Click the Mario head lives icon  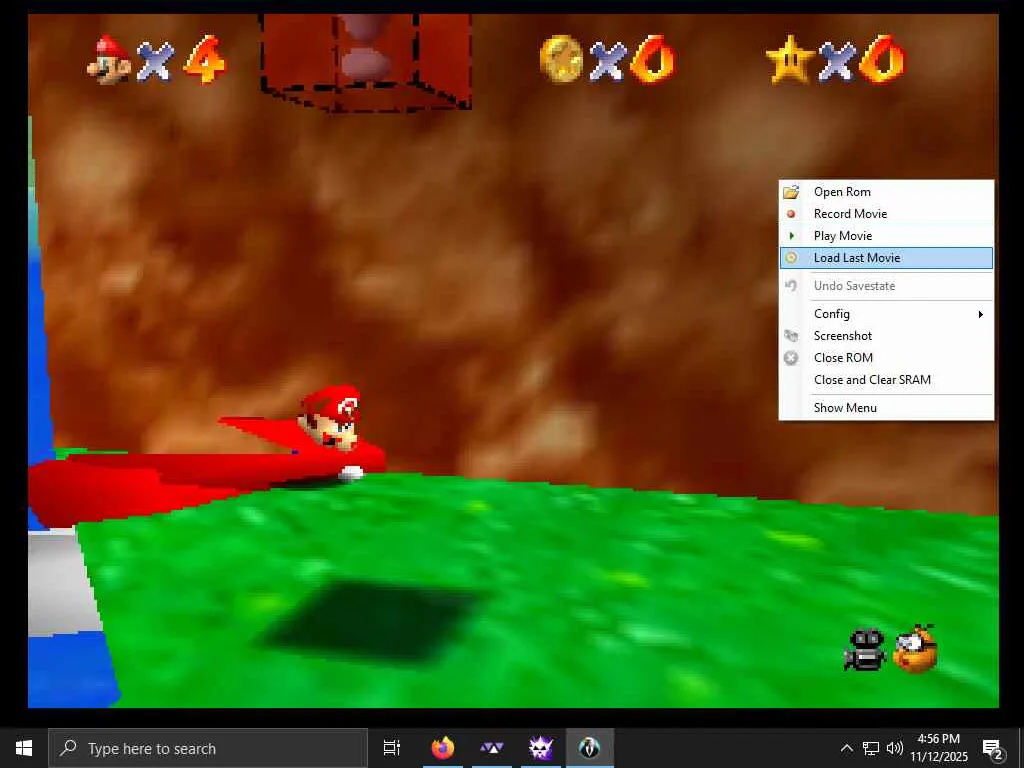point(109,60)
